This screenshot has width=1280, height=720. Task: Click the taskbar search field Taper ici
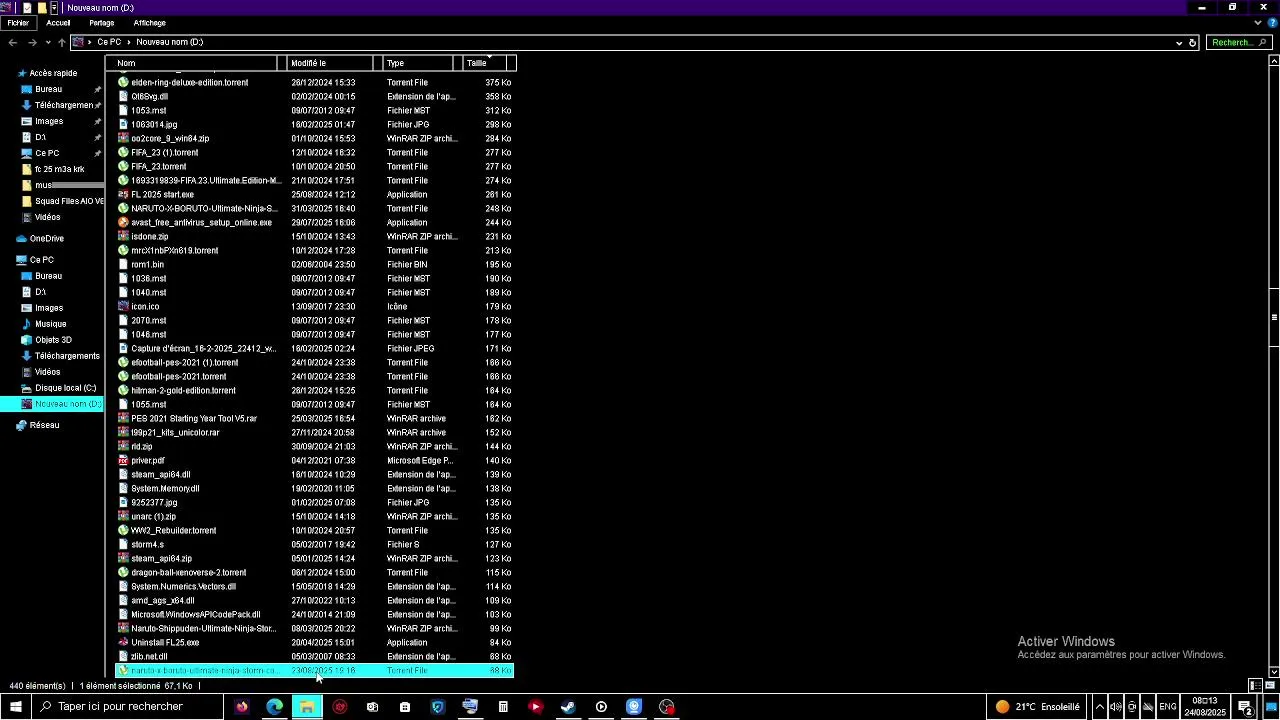pos(128,707)
